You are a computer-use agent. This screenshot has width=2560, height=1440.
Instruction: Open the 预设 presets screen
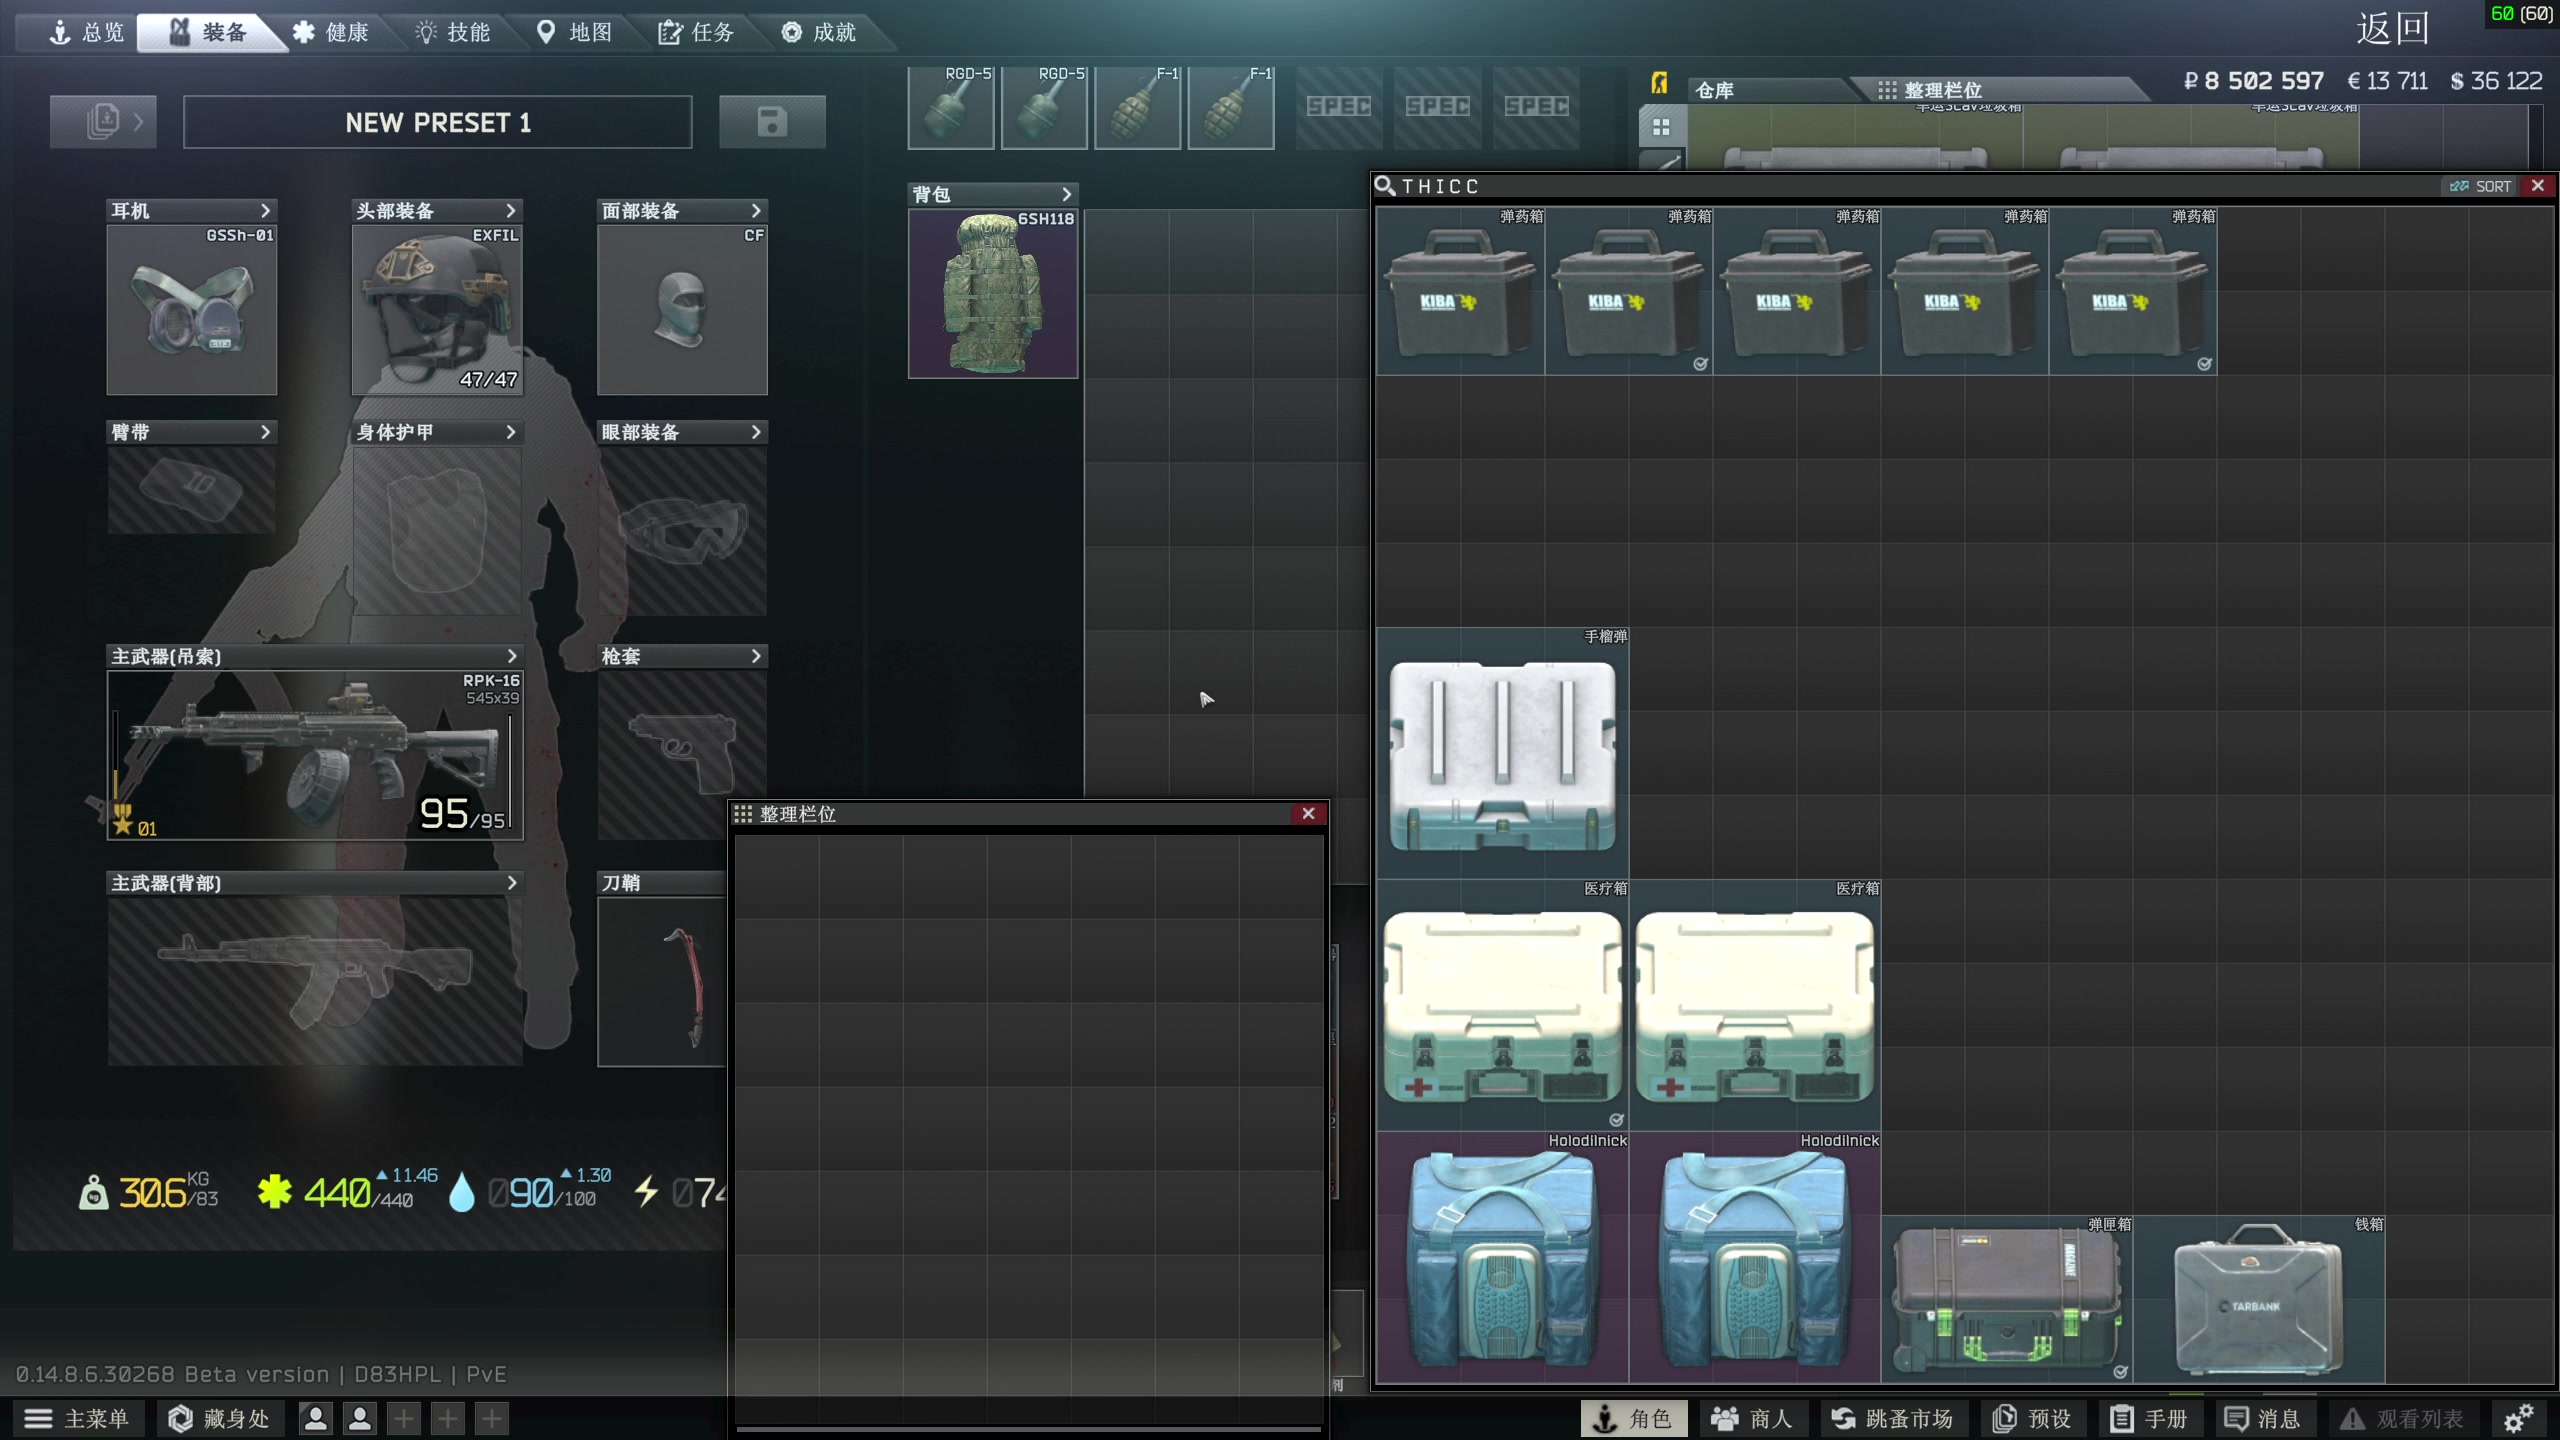[x=2032, y=1418]
